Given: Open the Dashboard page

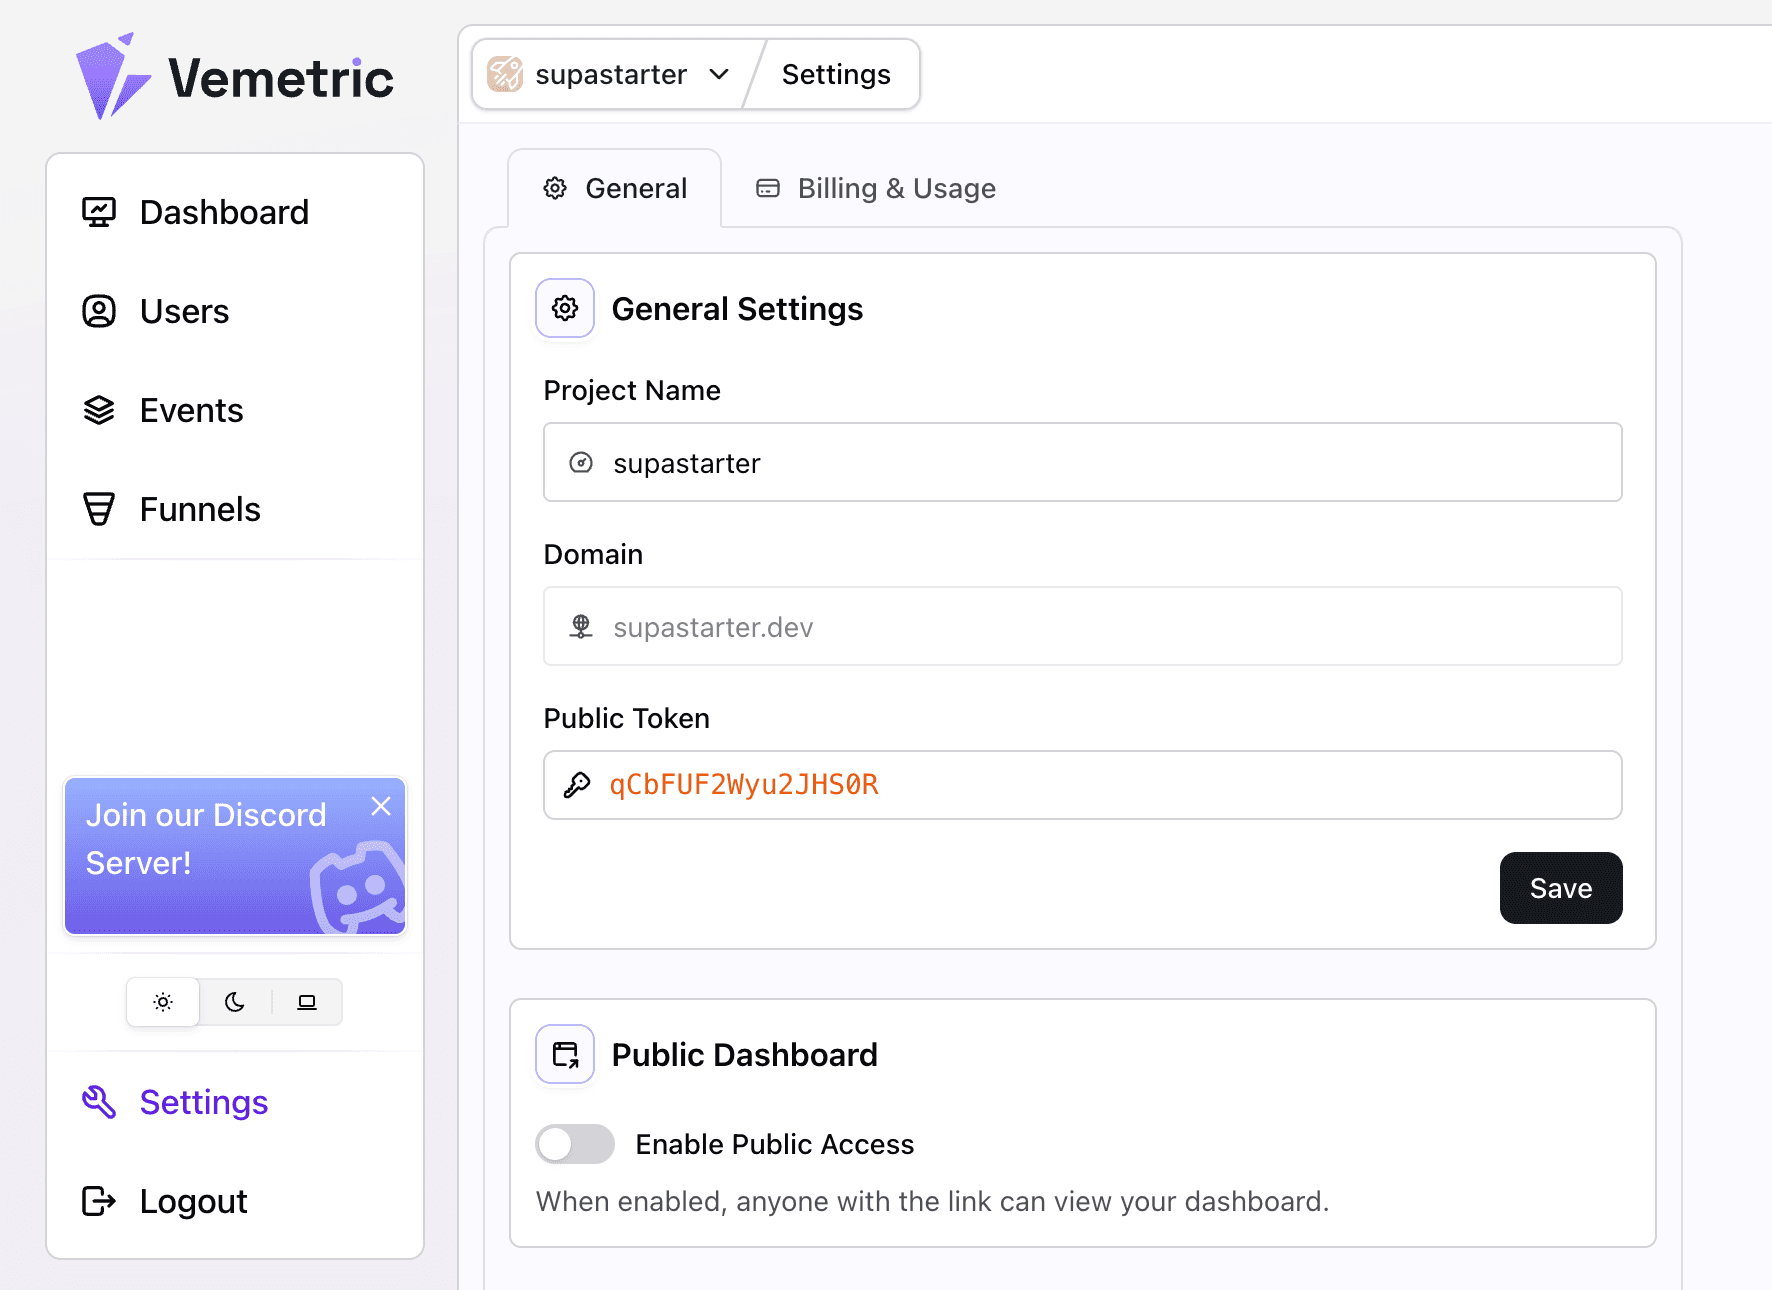Looking at the screenshot, I should pyautogui.click(x=235, y=212).
